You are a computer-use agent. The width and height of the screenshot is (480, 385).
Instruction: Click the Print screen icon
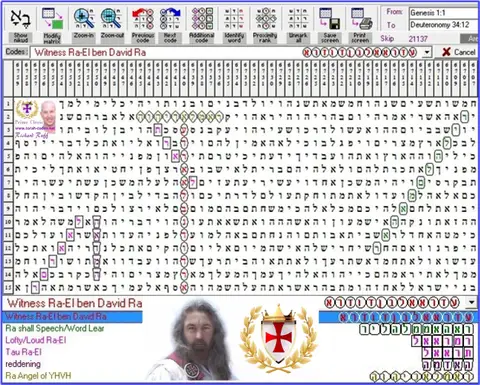(361, 19)
